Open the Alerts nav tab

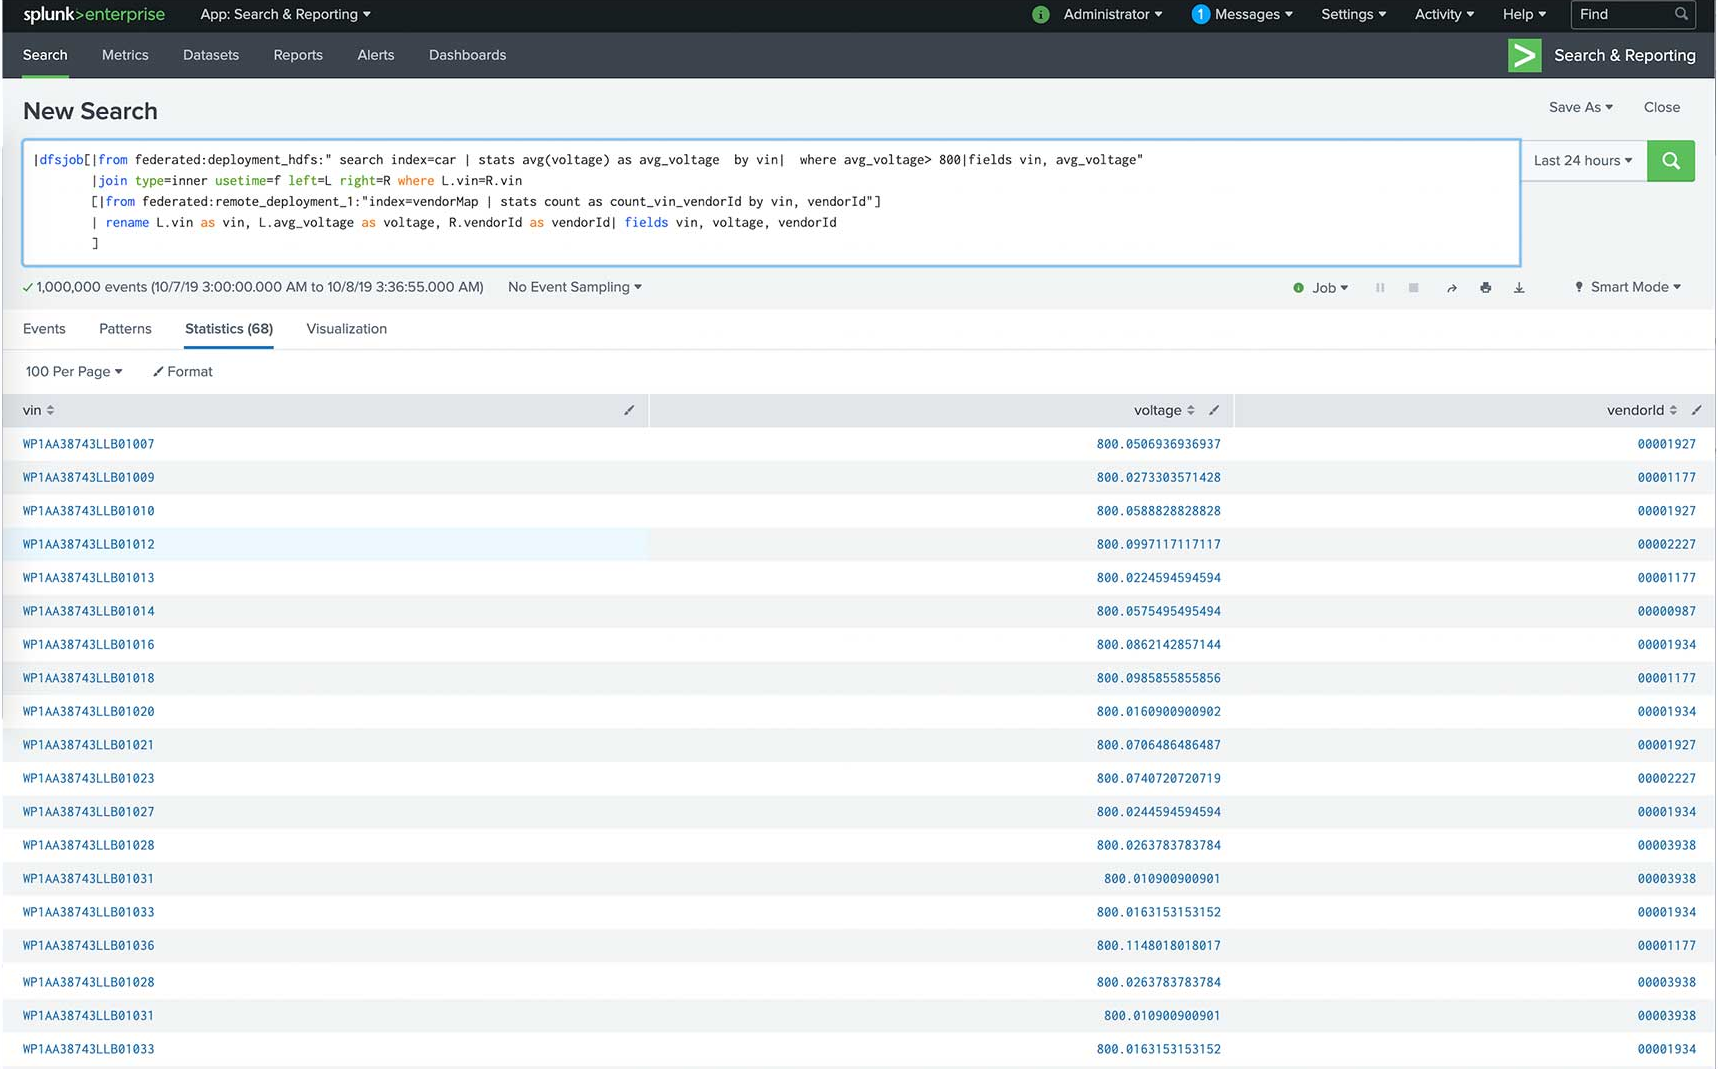[376, 55]
